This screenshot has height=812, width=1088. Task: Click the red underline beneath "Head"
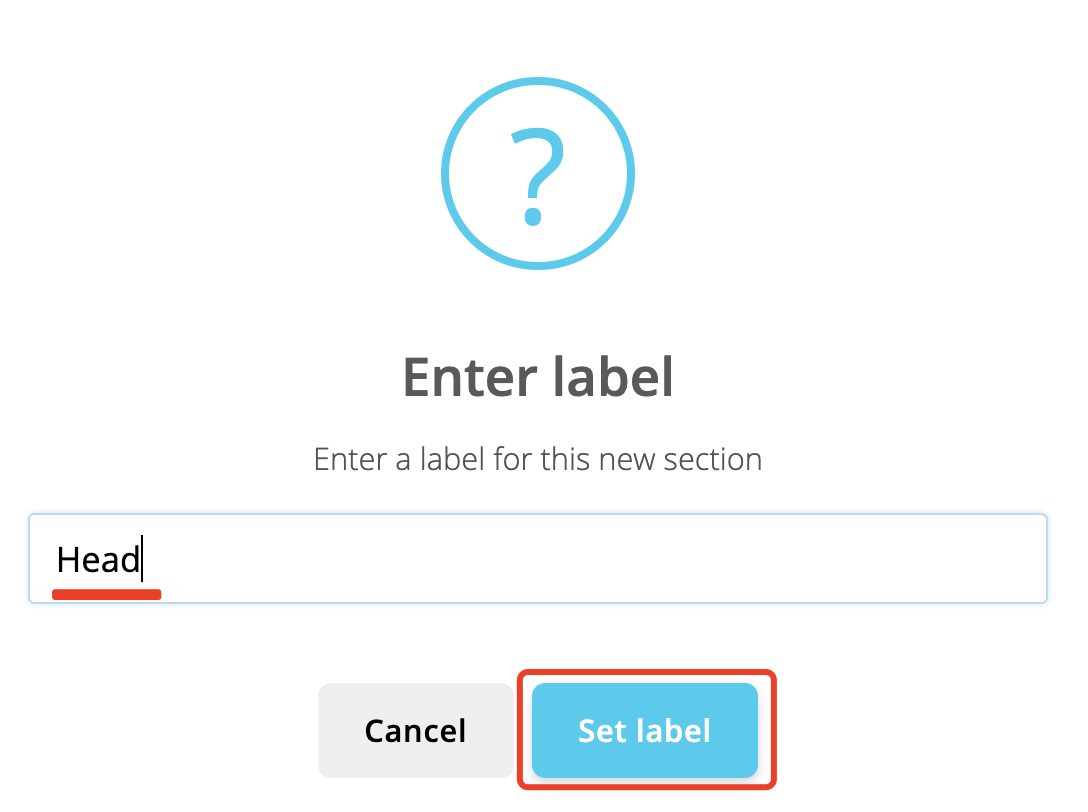tap(107, 594)
